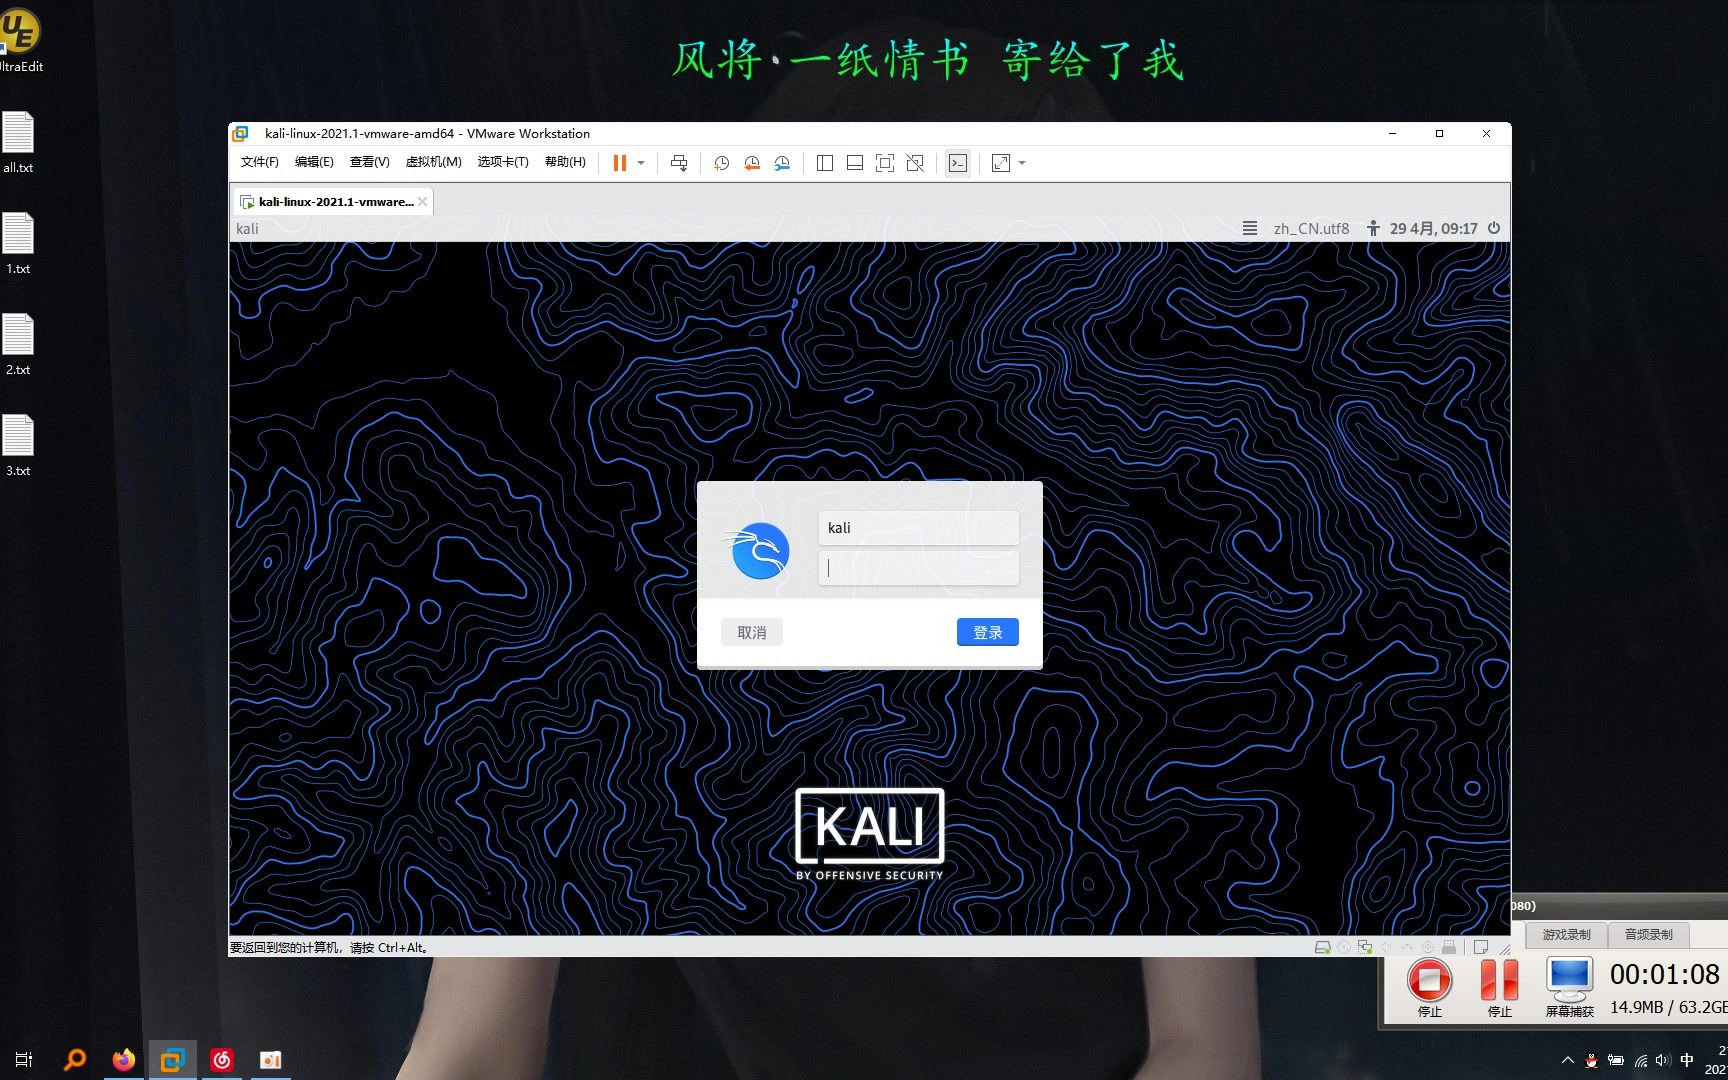
Task: Click the 29 4月, 09:17 clock text
Action: click(1433, 228)
